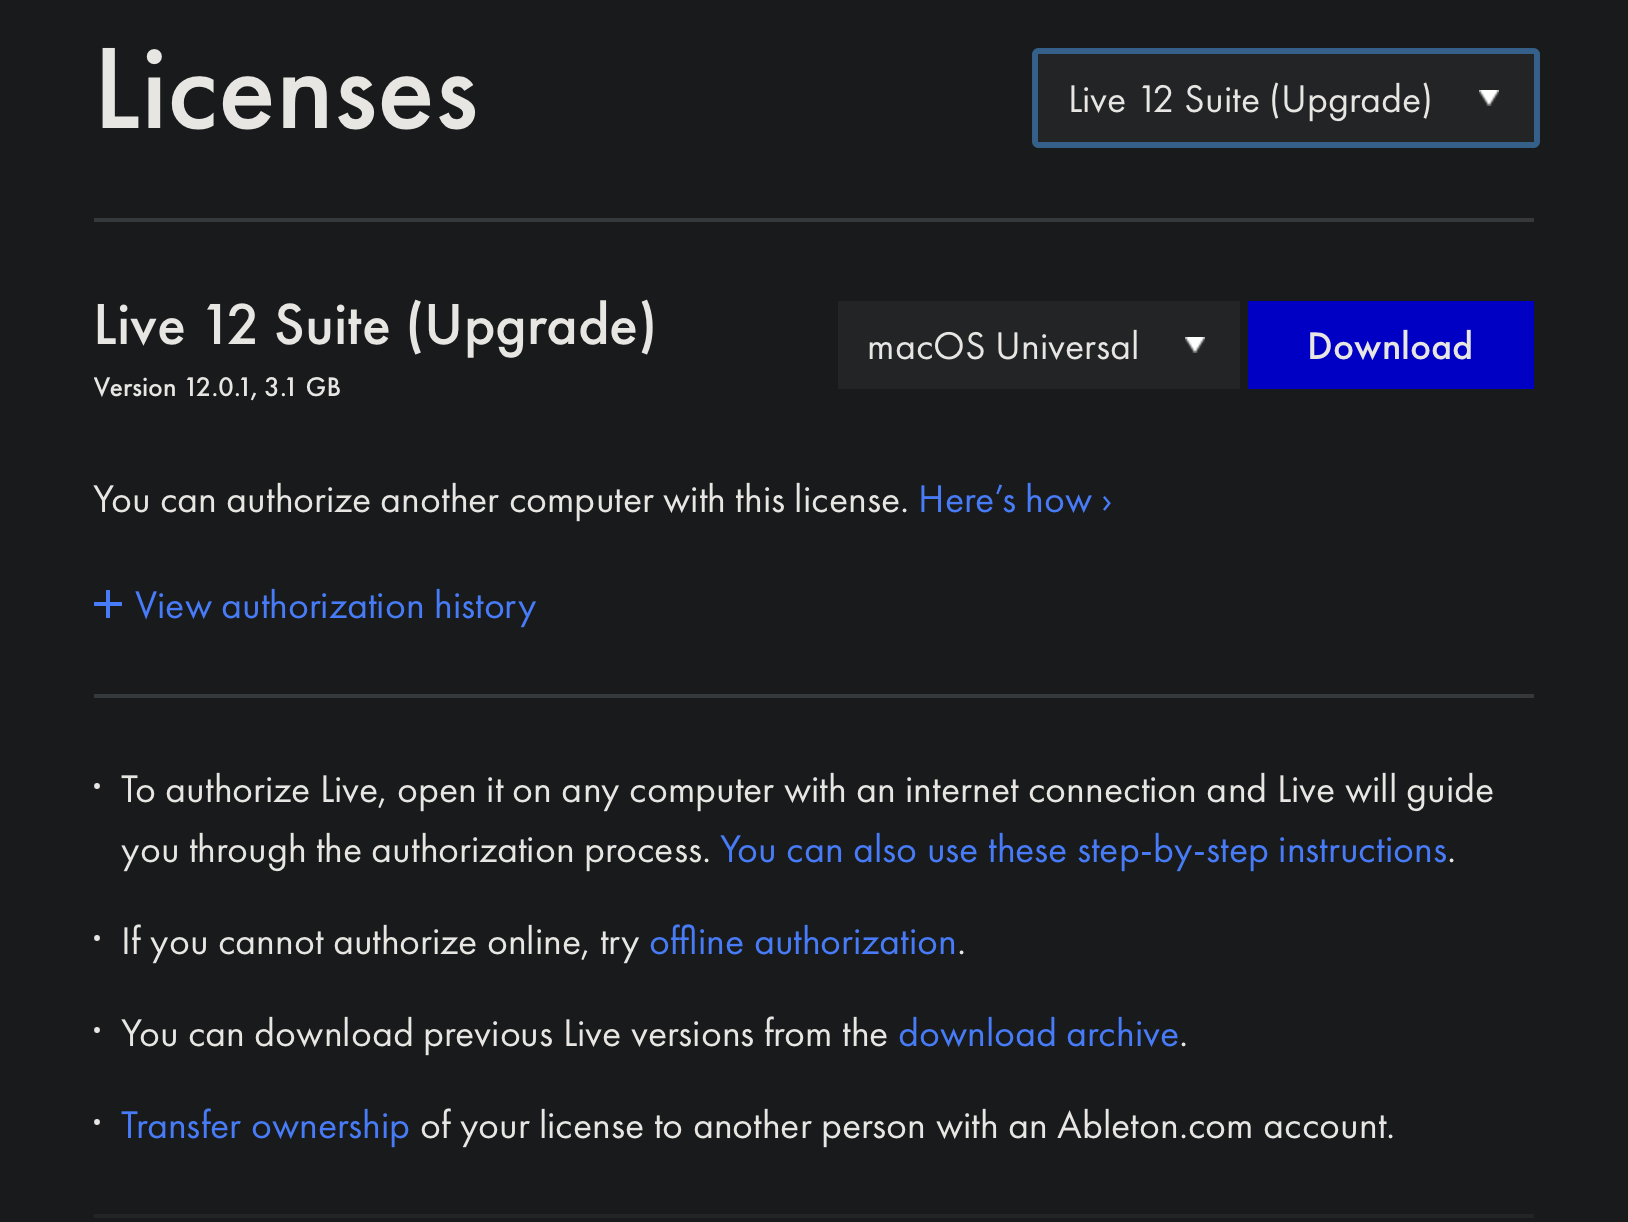Click the blue Download button
Viewport: 1628px width, 1222px height.
point(1390,345)
